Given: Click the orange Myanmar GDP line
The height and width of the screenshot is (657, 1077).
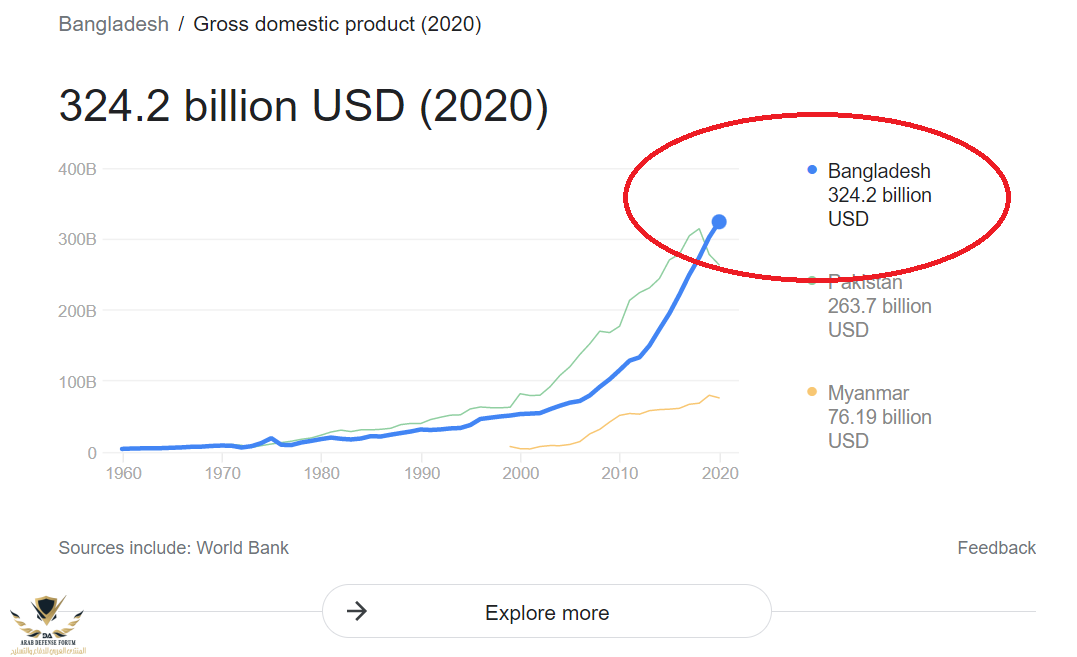Looking at the screenshot, I should pyautogui.click(x=615, y=418).
